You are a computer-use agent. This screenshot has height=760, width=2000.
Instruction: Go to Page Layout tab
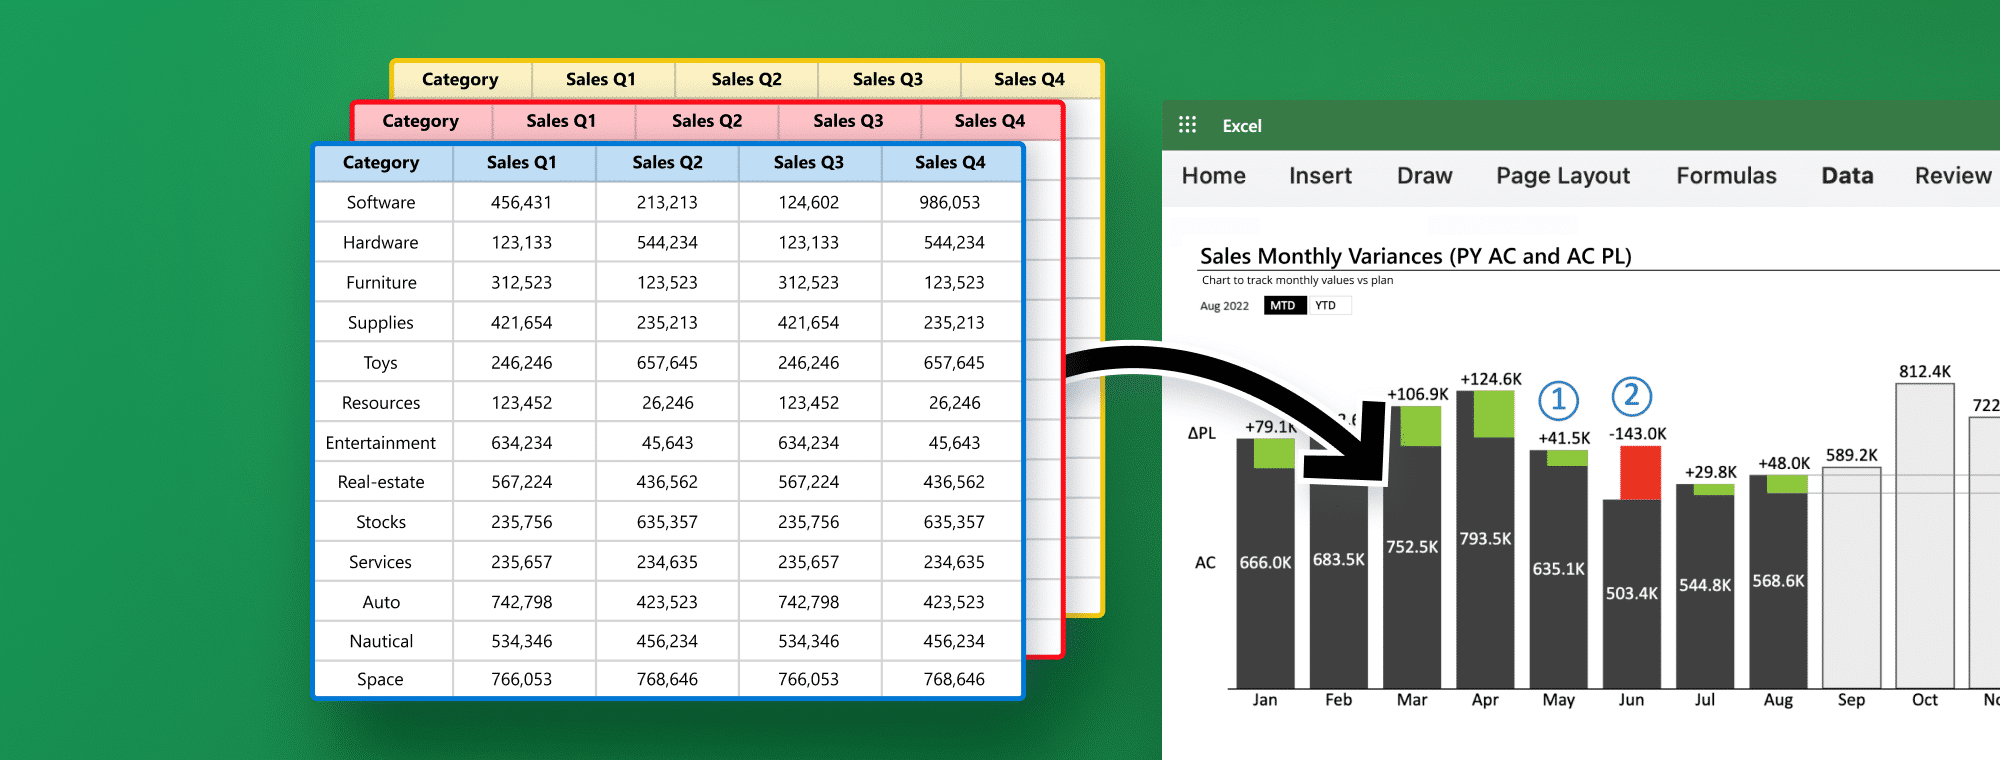click(1562, 176)
